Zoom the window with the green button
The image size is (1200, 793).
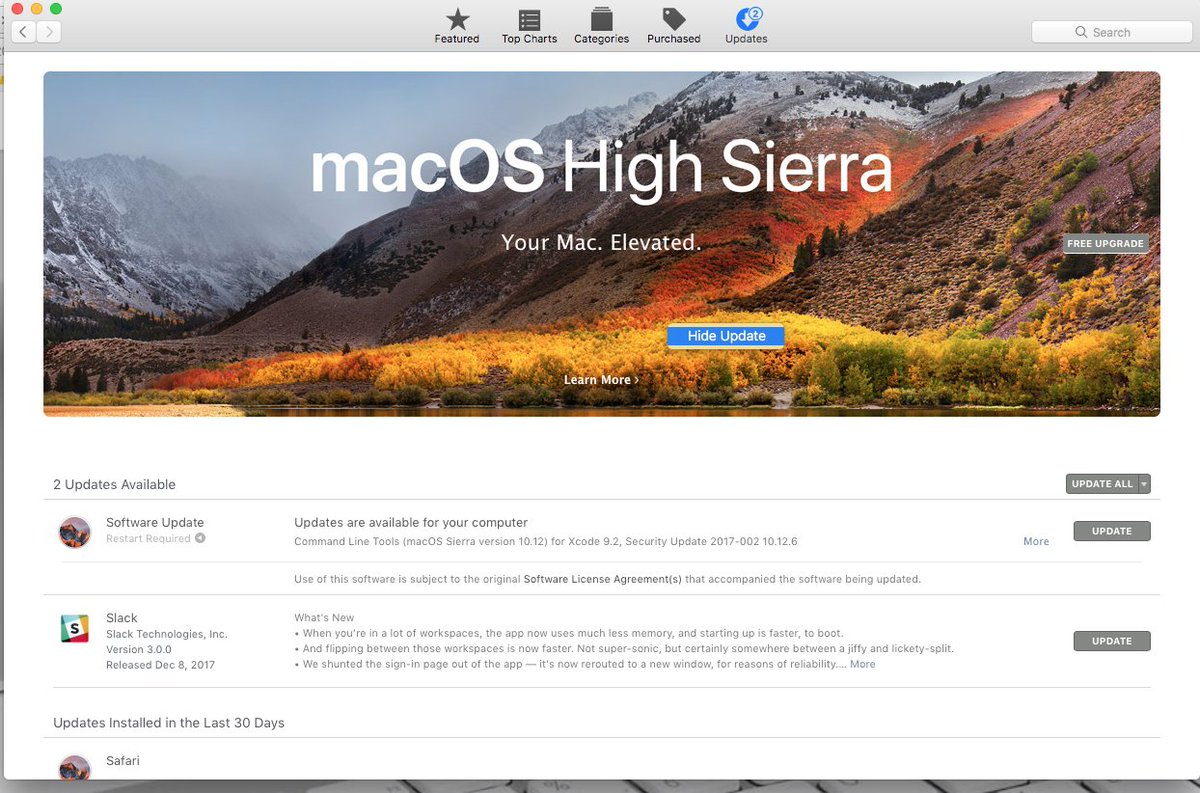point(56,8)
